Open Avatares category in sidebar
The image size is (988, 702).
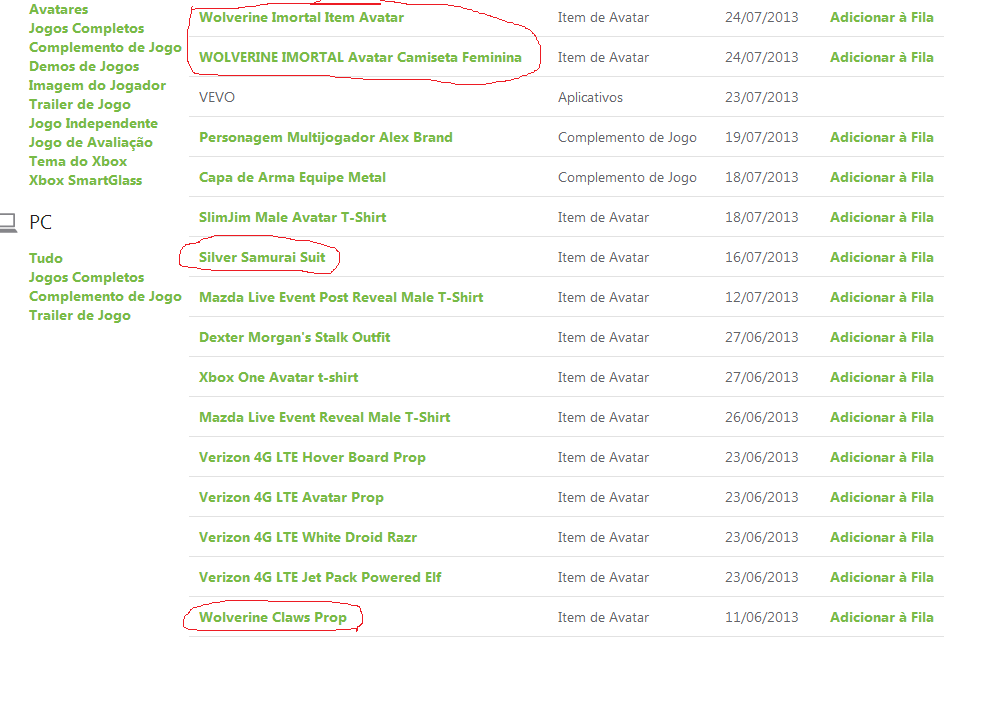pyautogui.click(x=59, y=9)
